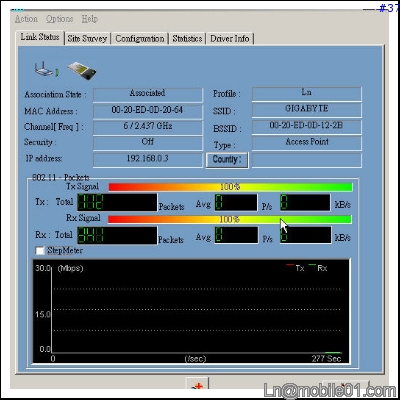
Task: Switch to the Driver Info tab
Action: tap(230, 39)
